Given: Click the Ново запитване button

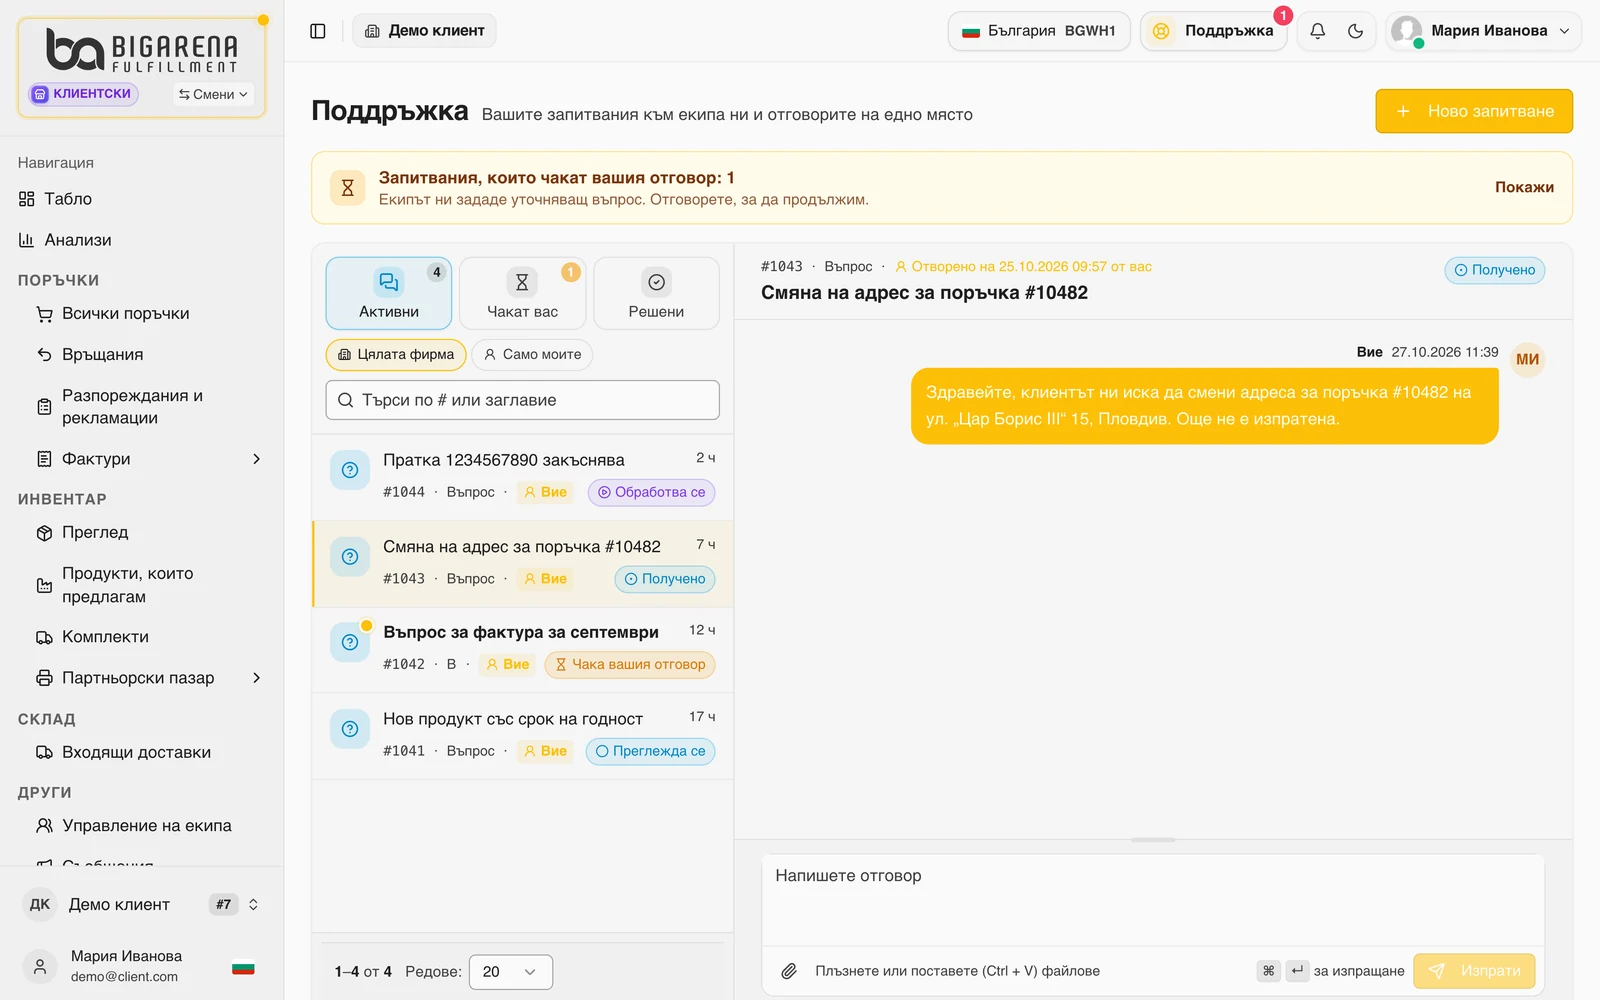Looking at the screenshot, I should point(1474,111).
